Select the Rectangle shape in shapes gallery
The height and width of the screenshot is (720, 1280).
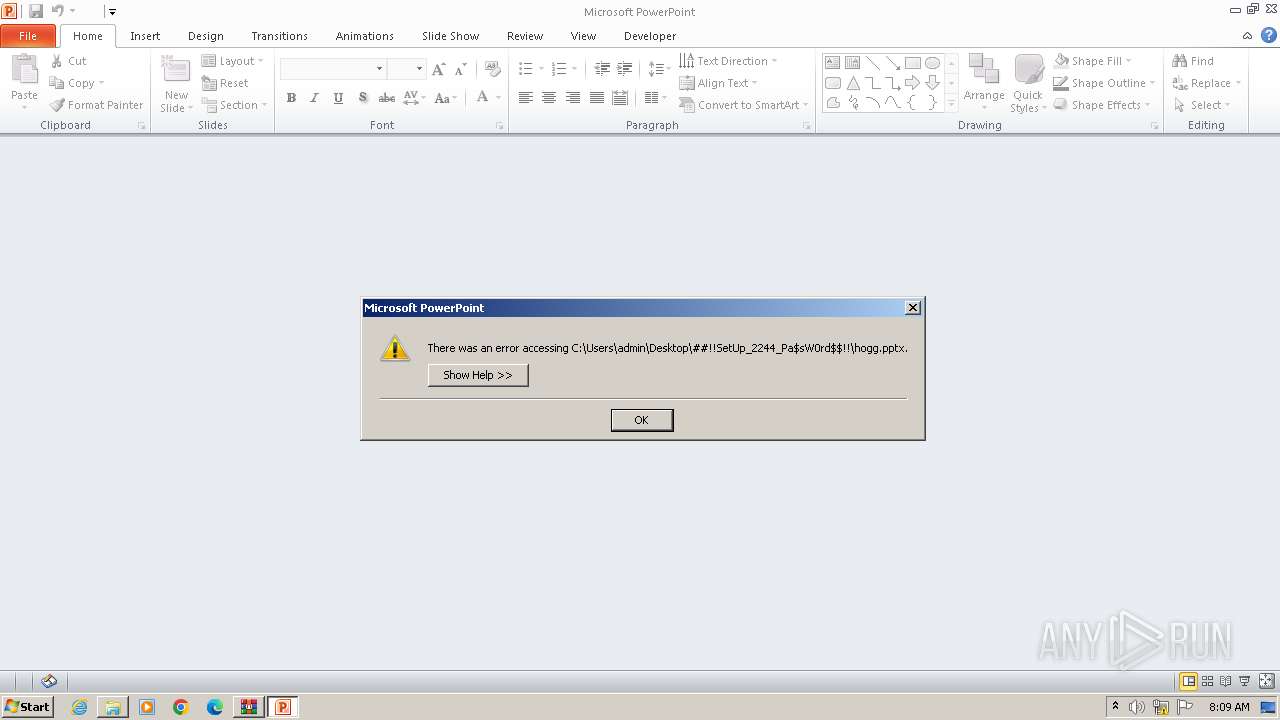(x=912, y=62)
